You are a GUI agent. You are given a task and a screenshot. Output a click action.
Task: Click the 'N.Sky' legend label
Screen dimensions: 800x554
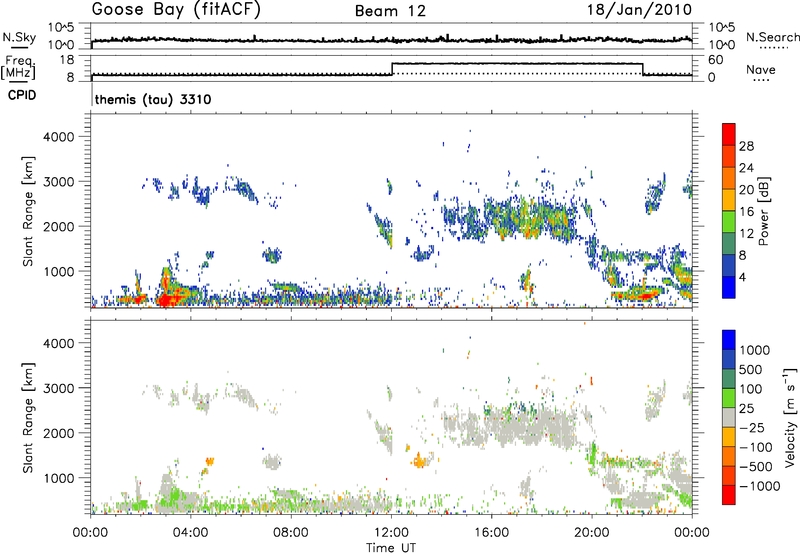tap(19, 37)
